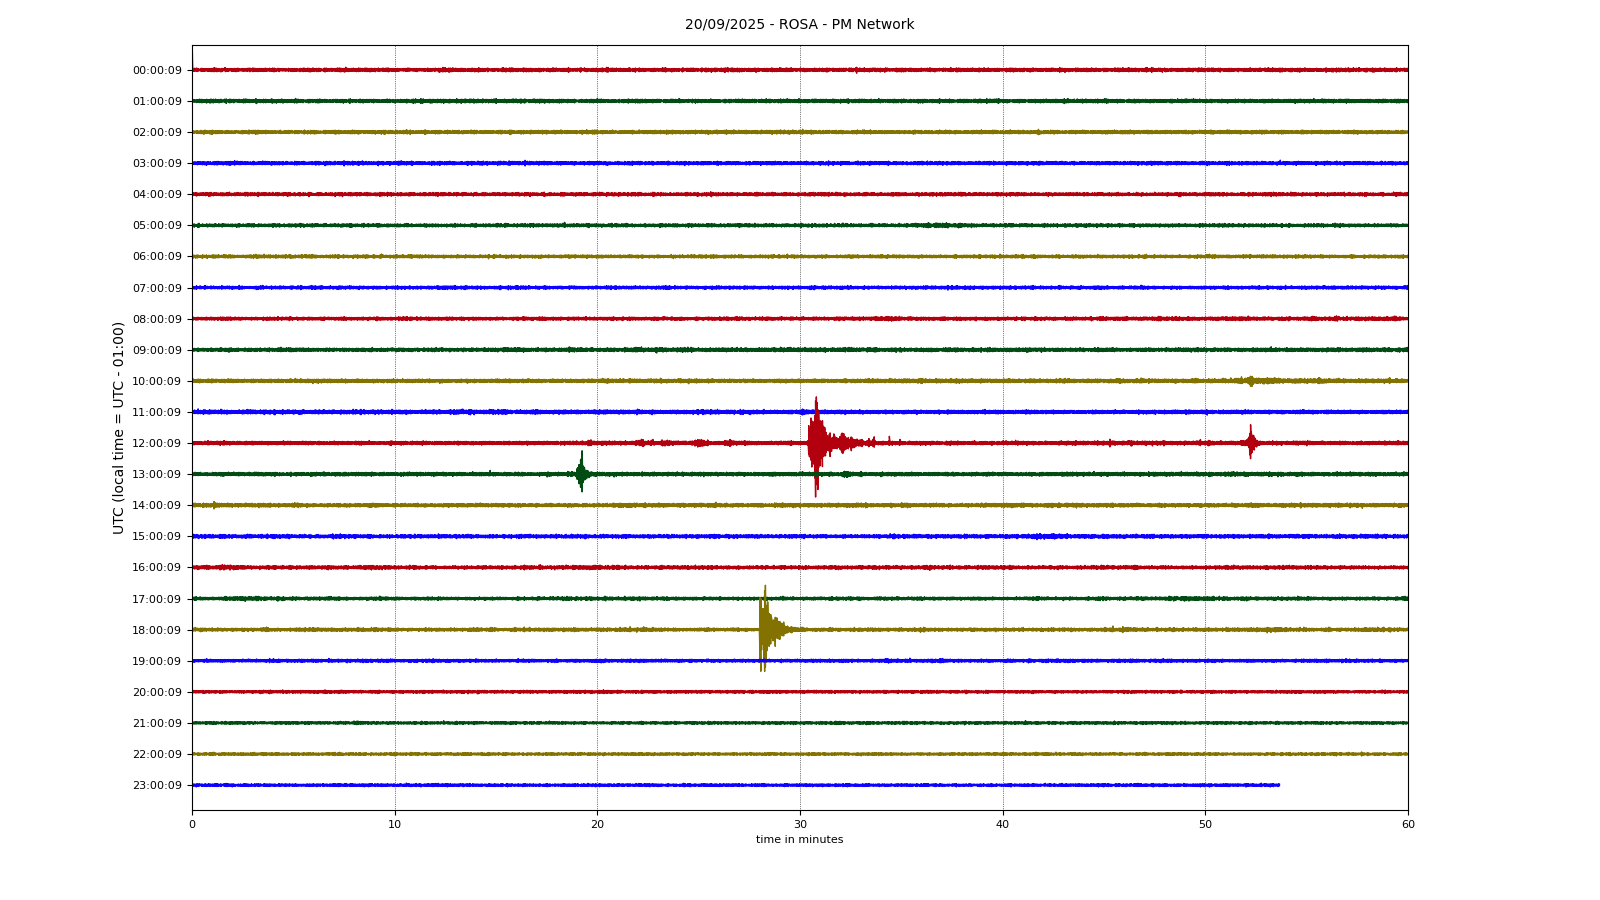
Task: Click the end point of the 23:00:09 trace
Action: tap(1279, 785)
